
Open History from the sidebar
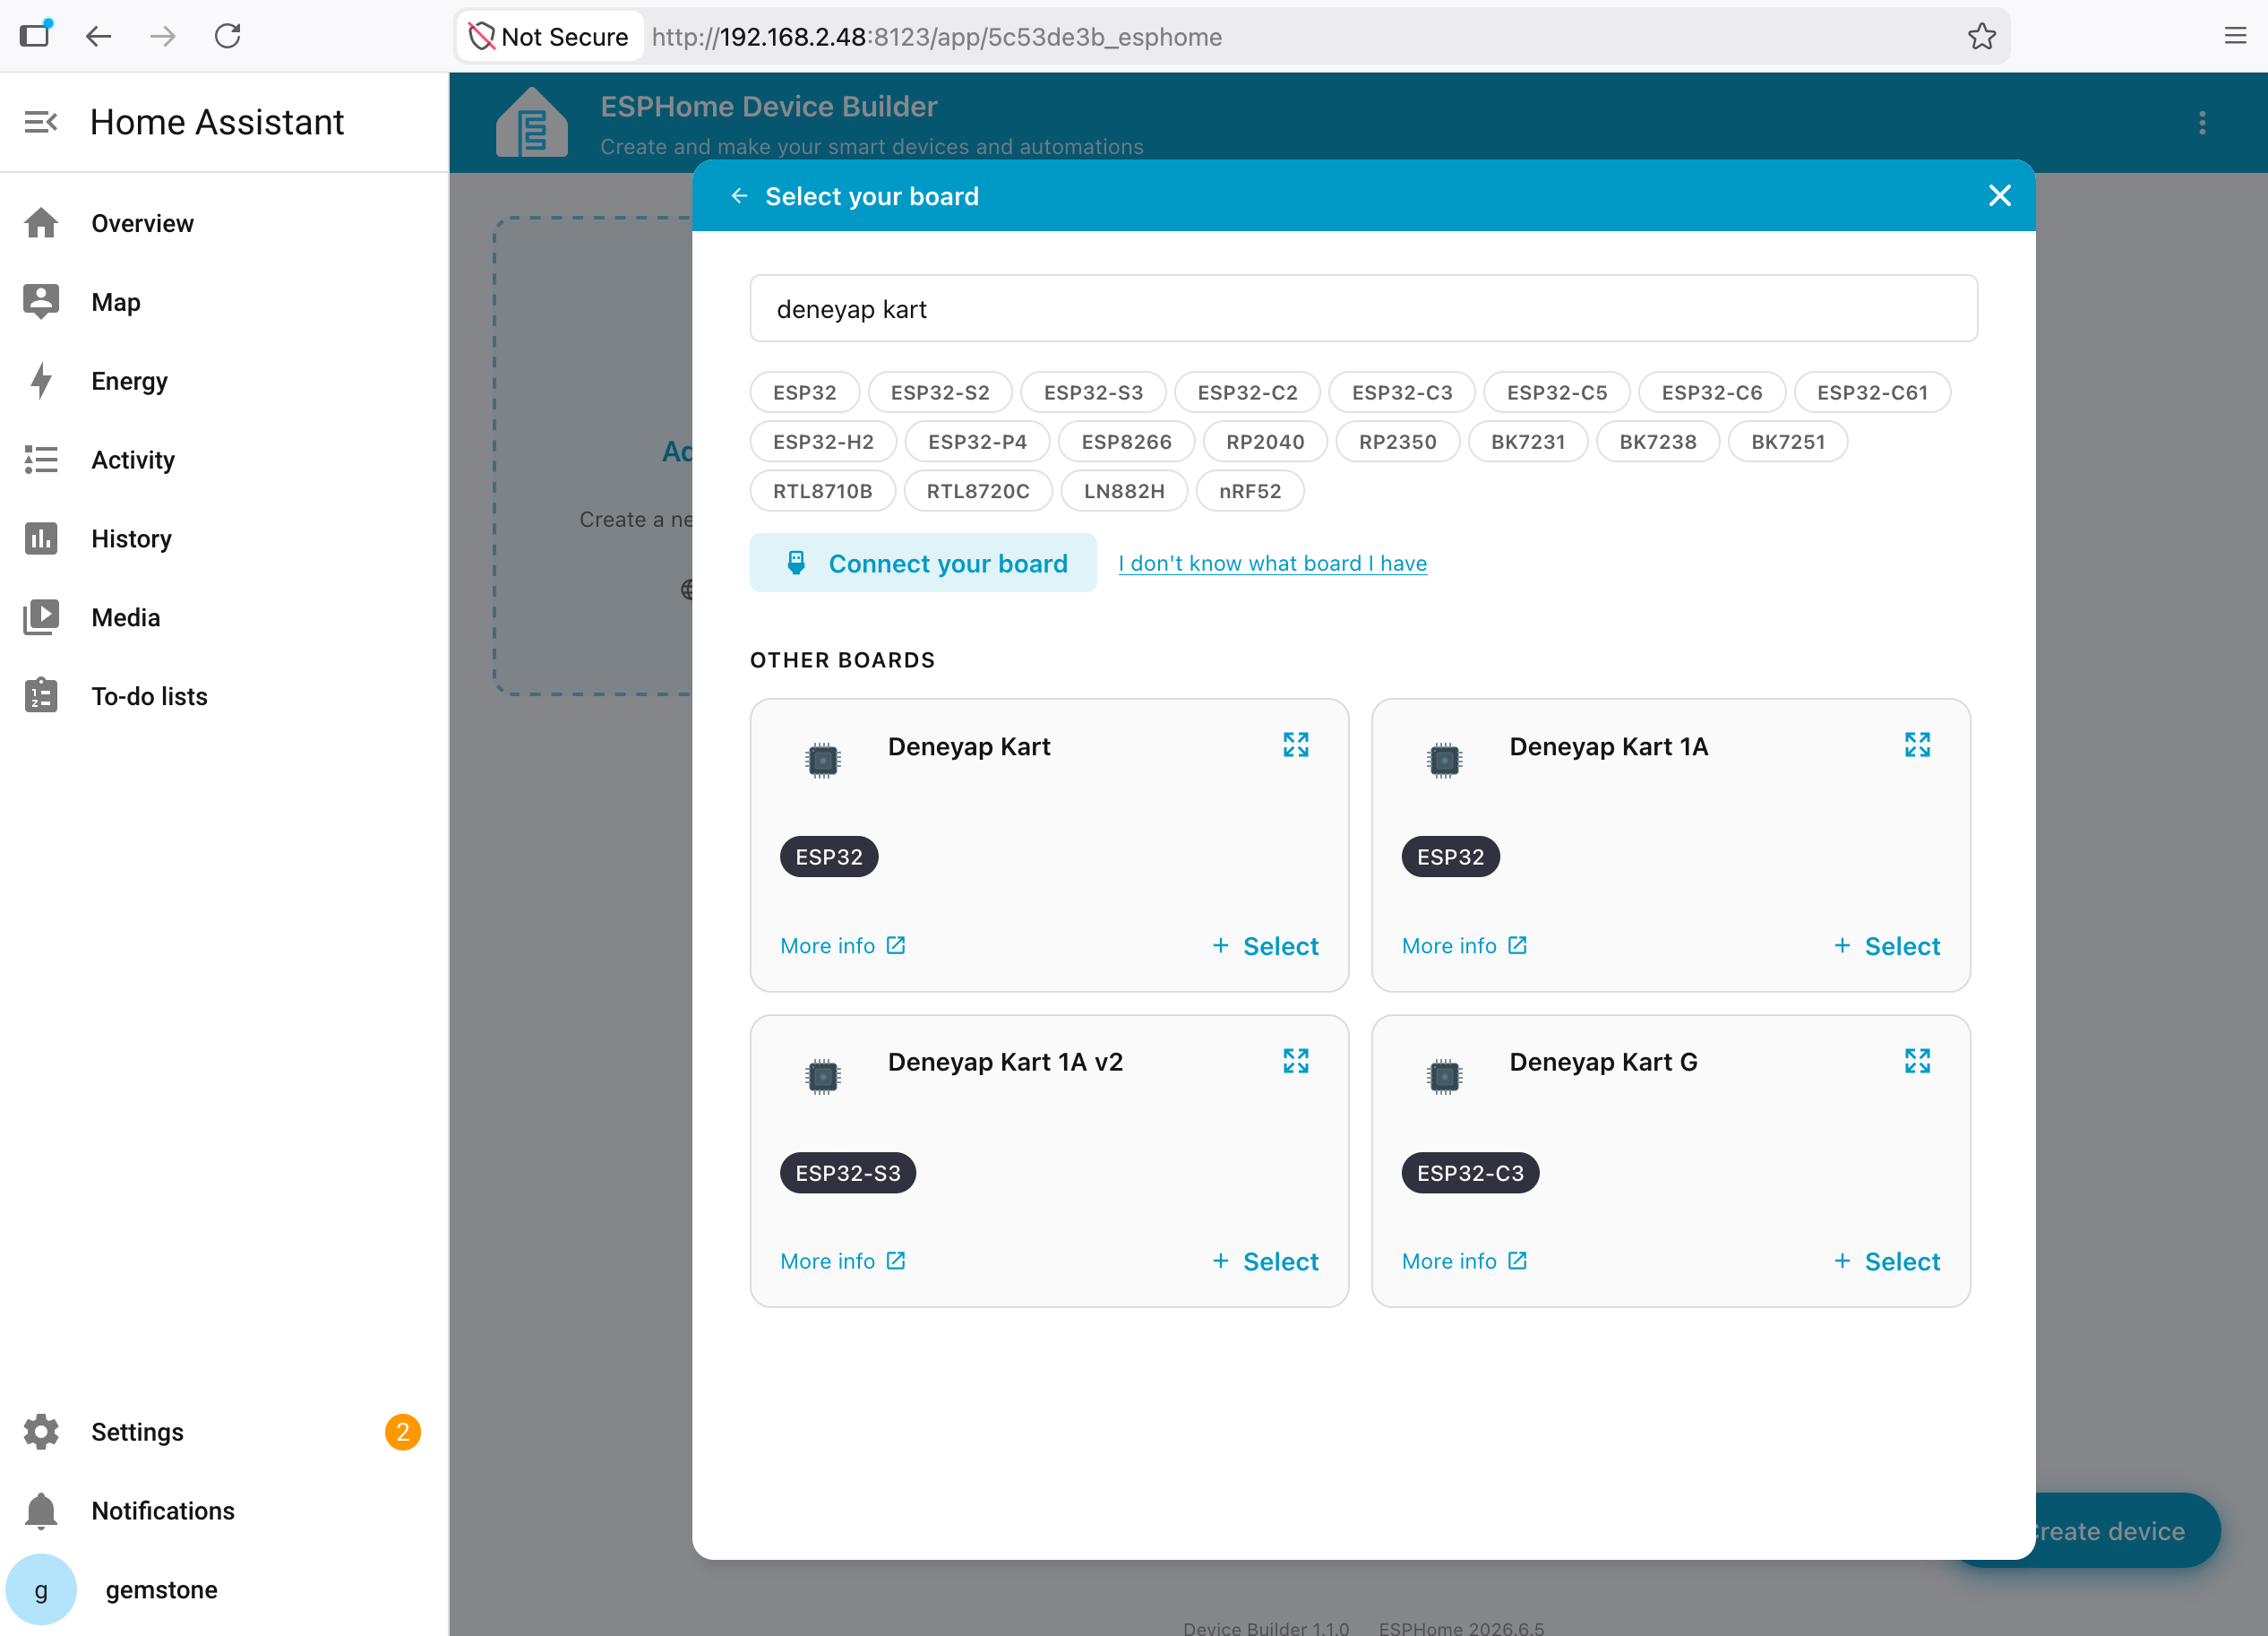click(x=224, y=539)
